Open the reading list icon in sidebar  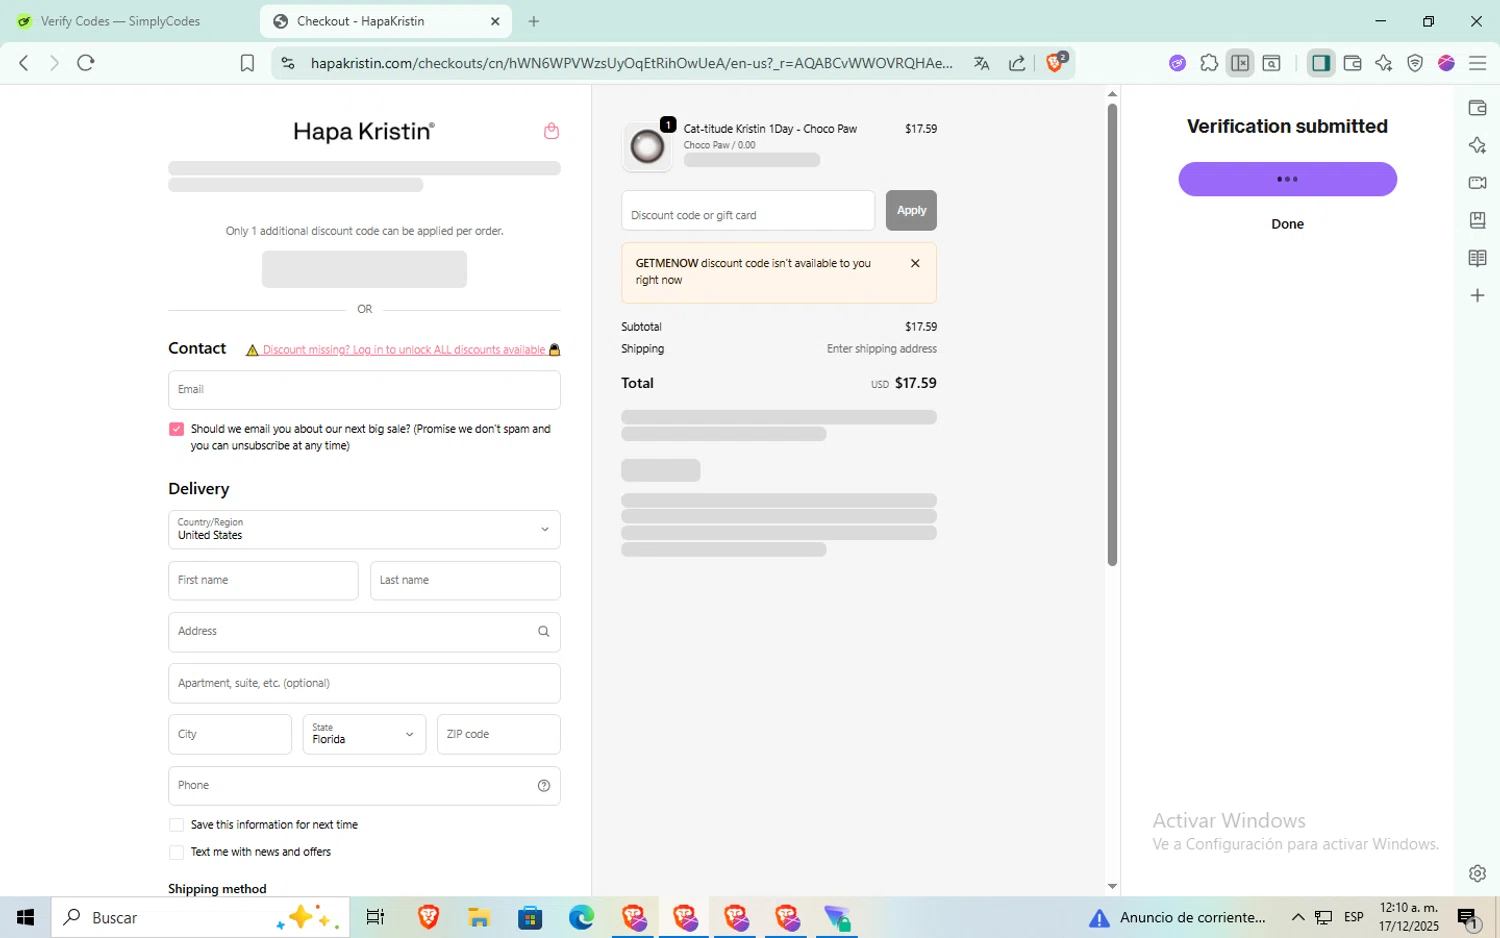pyautogui.click(x=1477, y=258)
